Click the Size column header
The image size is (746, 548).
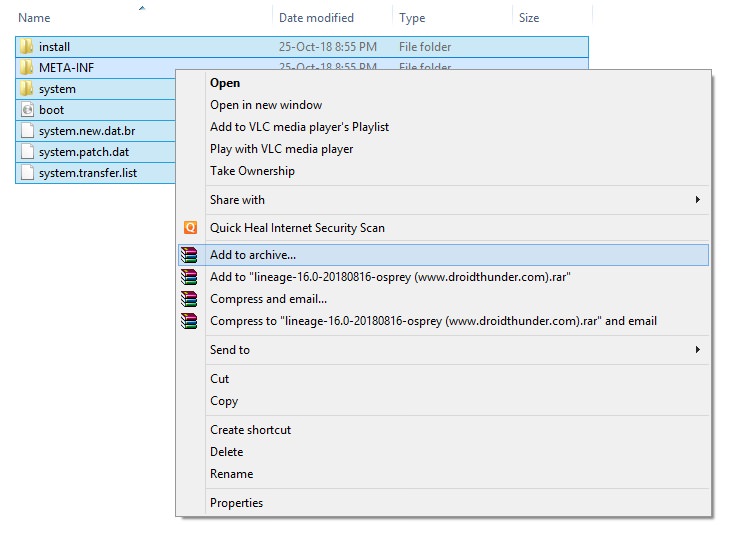[529, 18]
